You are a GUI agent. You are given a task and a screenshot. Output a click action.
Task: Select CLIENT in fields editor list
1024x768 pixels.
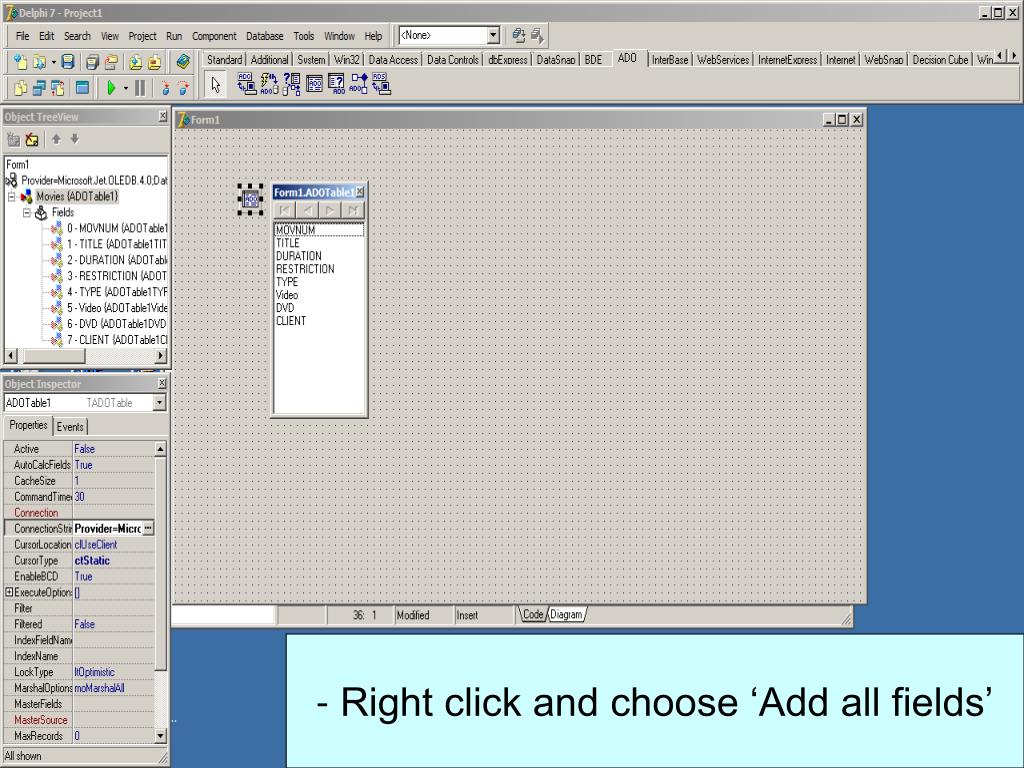(291, 321)
